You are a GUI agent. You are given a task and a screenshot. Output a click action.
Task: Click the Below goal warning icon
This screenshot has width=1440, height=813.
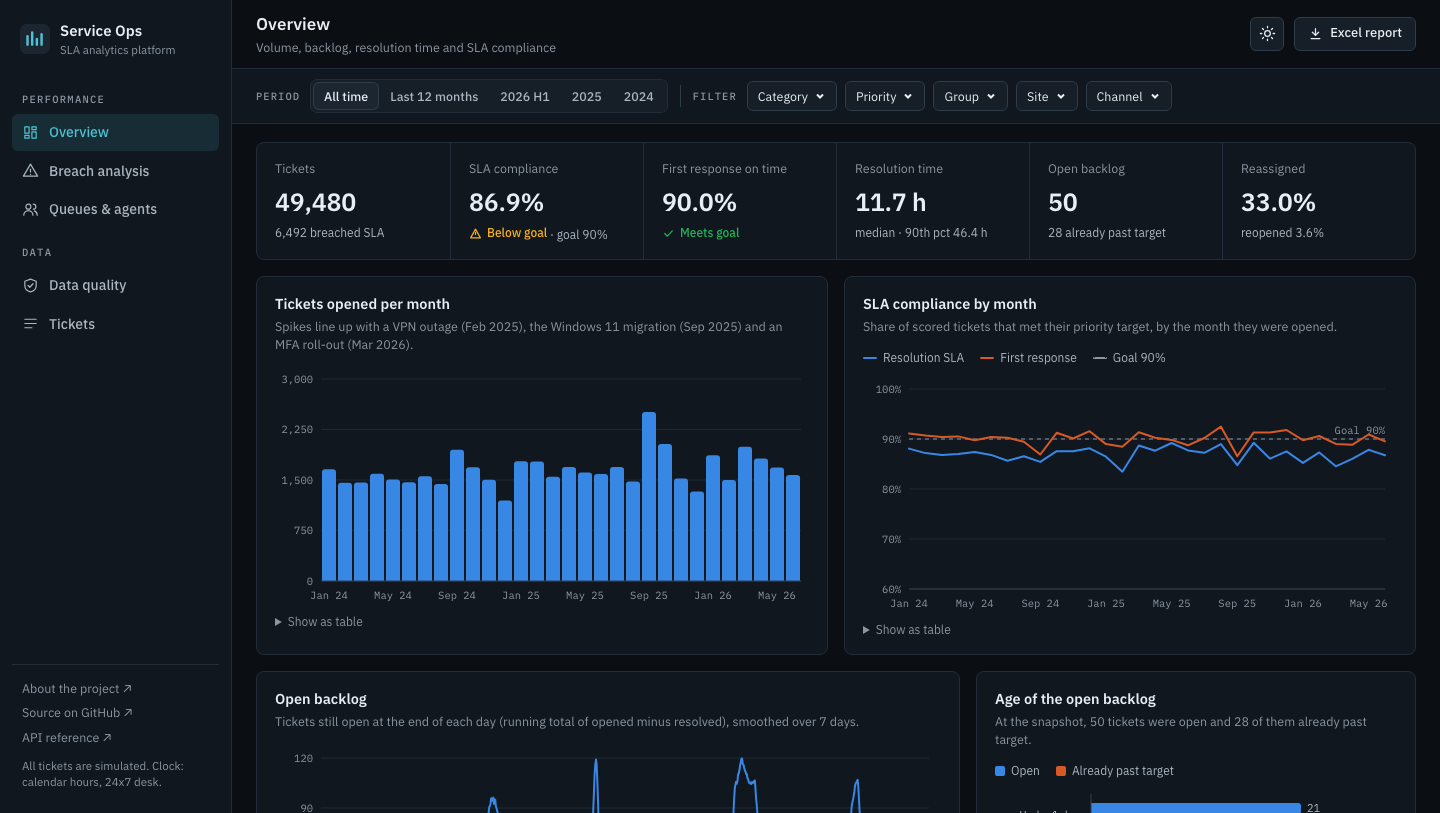coord(476,233)
